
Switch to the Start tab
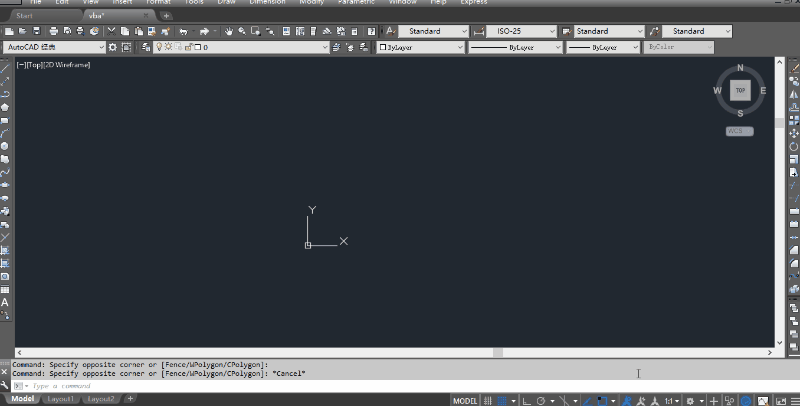[24, 16]
